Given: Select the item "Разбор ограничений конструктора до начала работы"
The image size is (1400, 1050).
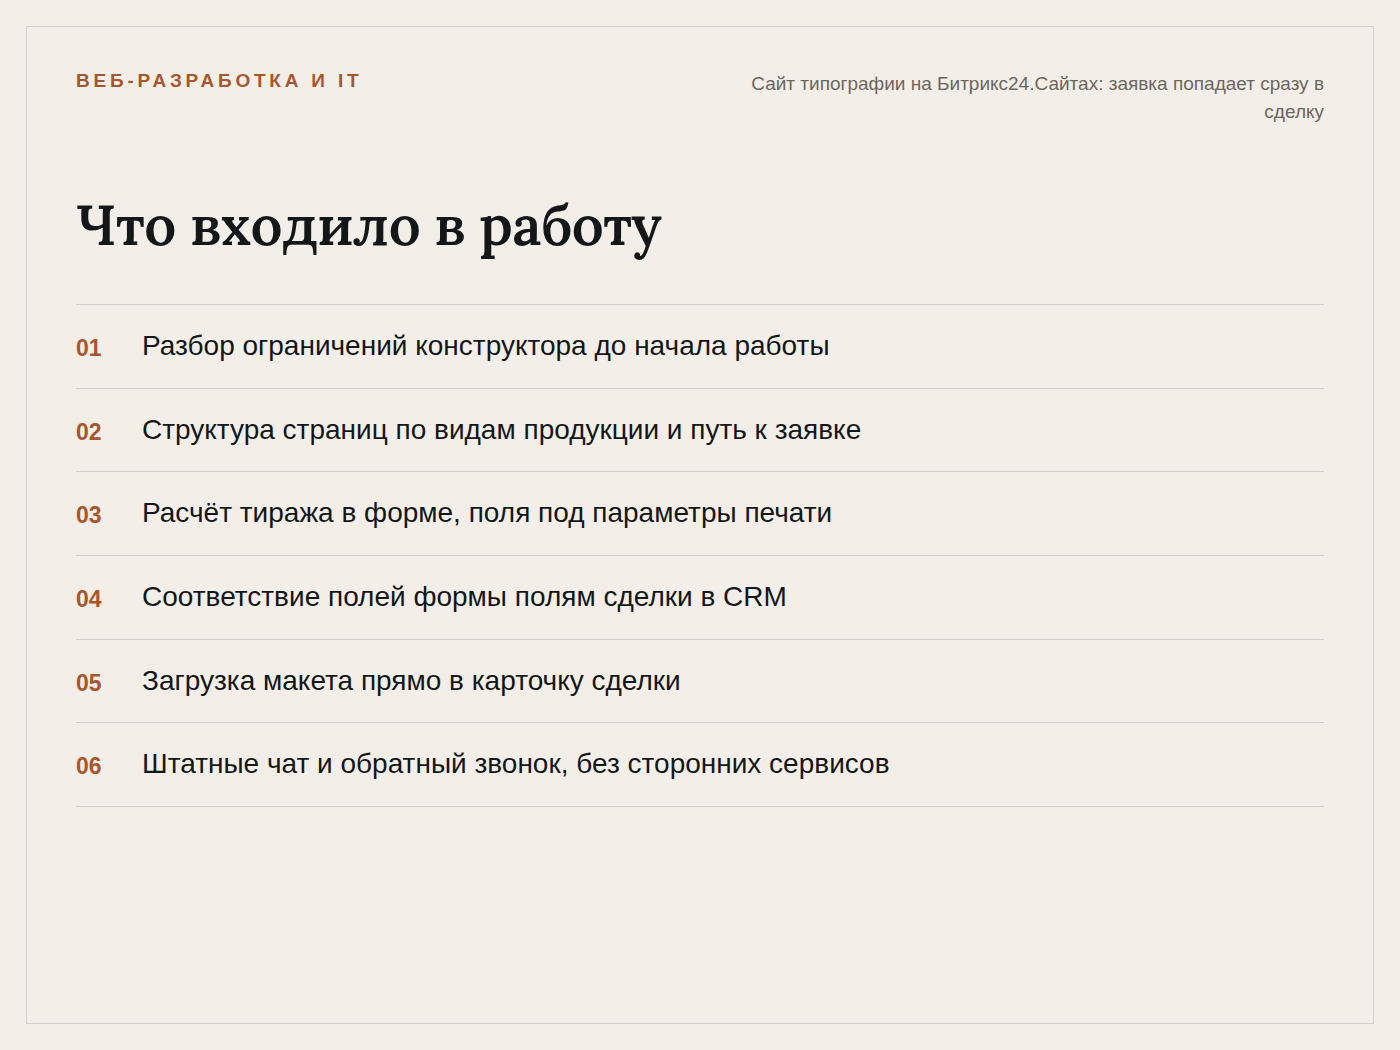Looking at the screenshot, I should pyautogui.click(x=486, y=346).
